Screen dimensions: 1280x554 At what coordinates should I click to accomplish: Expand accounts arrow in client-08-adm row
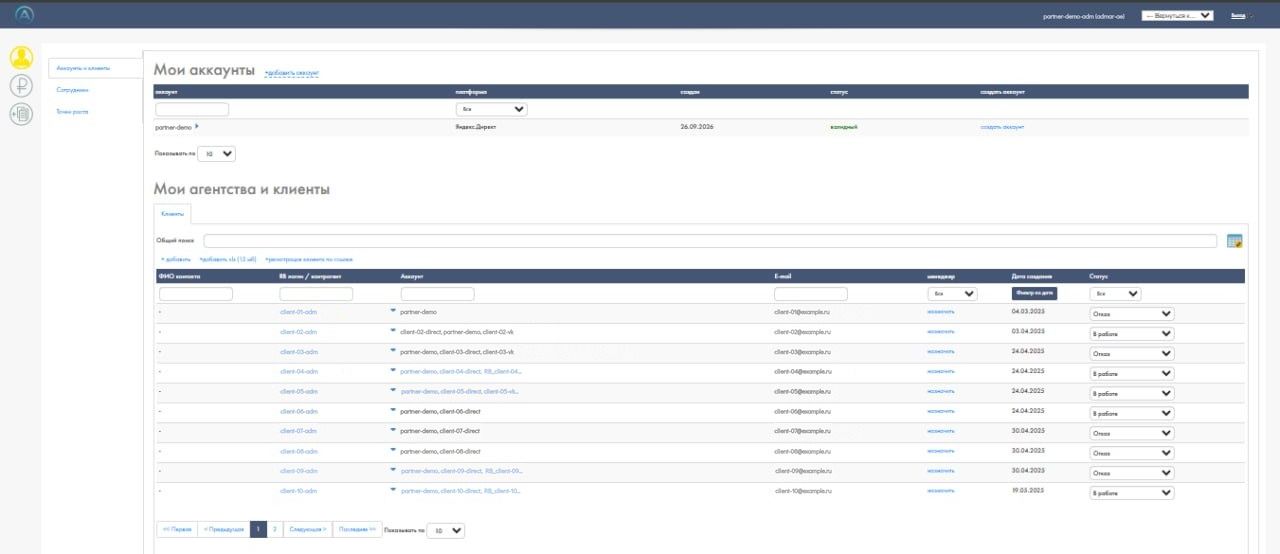pos(393,450)
